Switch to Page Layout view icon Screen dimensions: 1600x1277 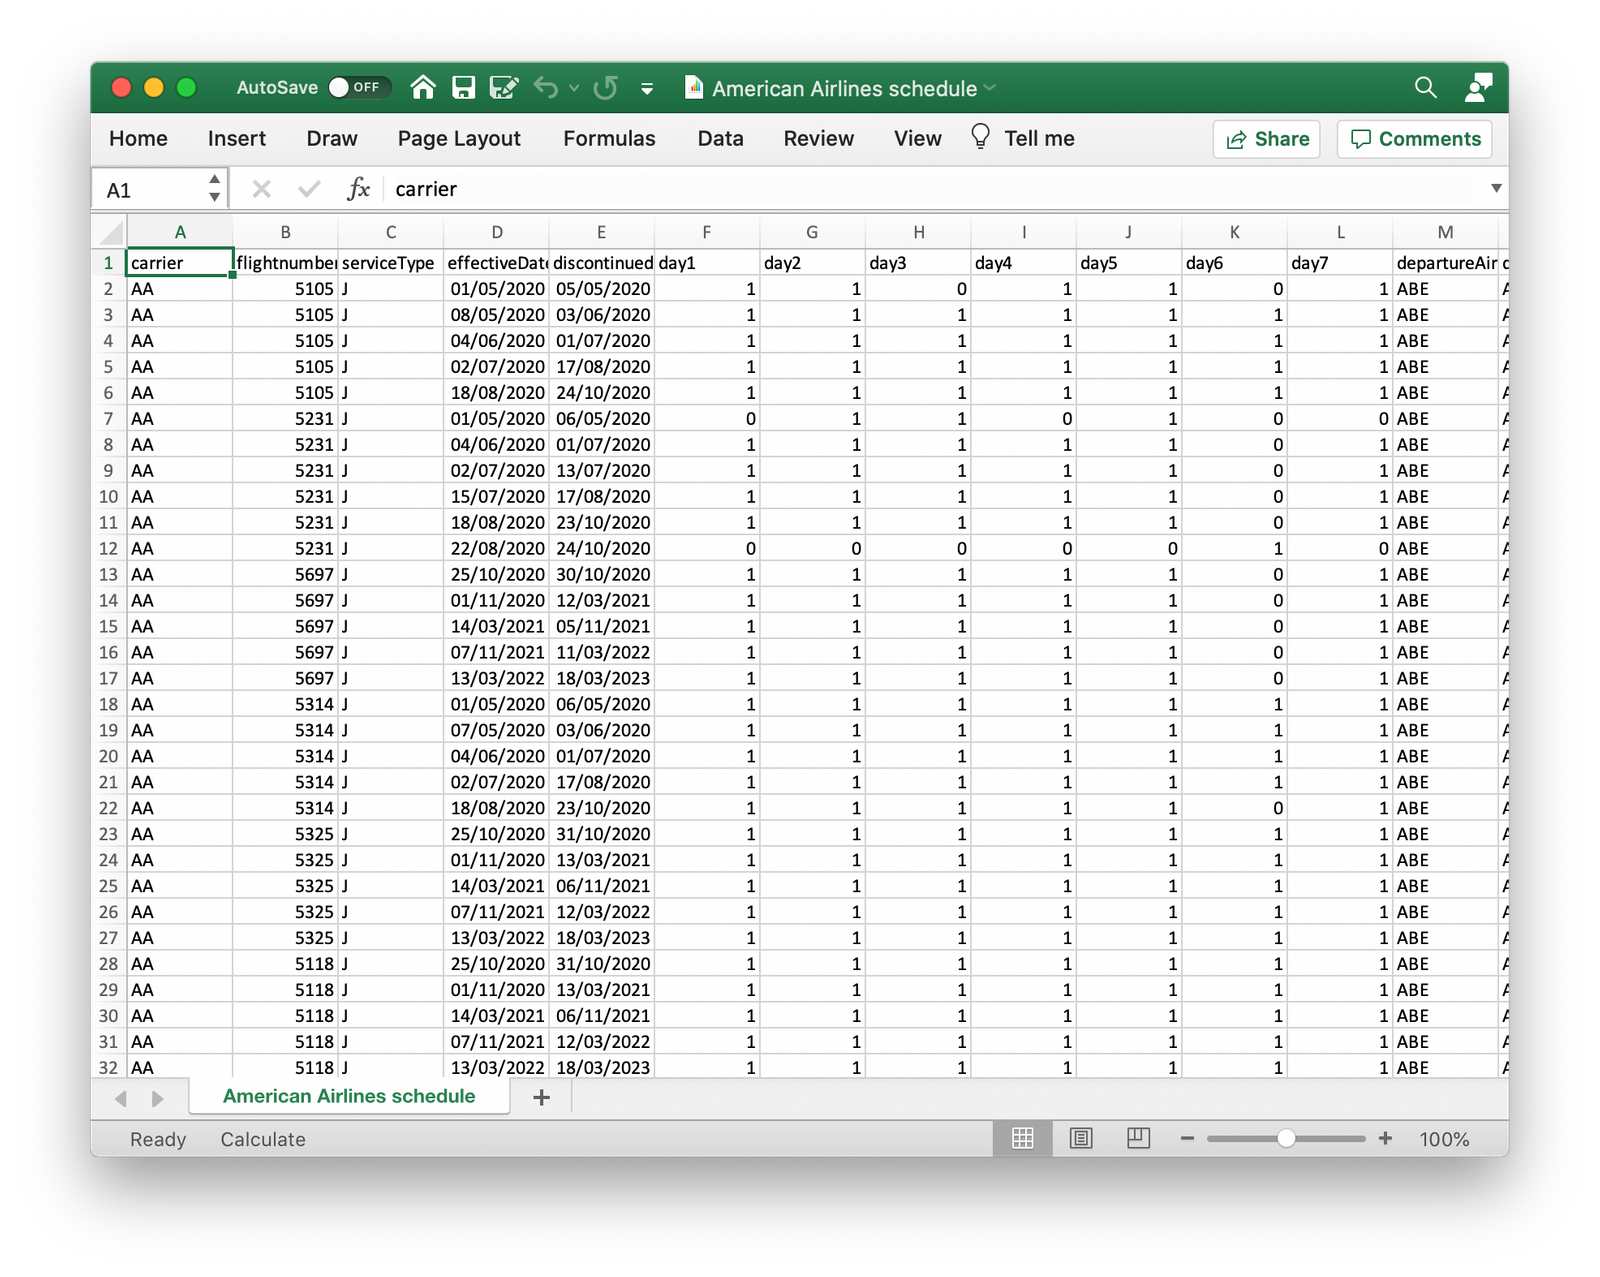click(x=1080, y=1138)
